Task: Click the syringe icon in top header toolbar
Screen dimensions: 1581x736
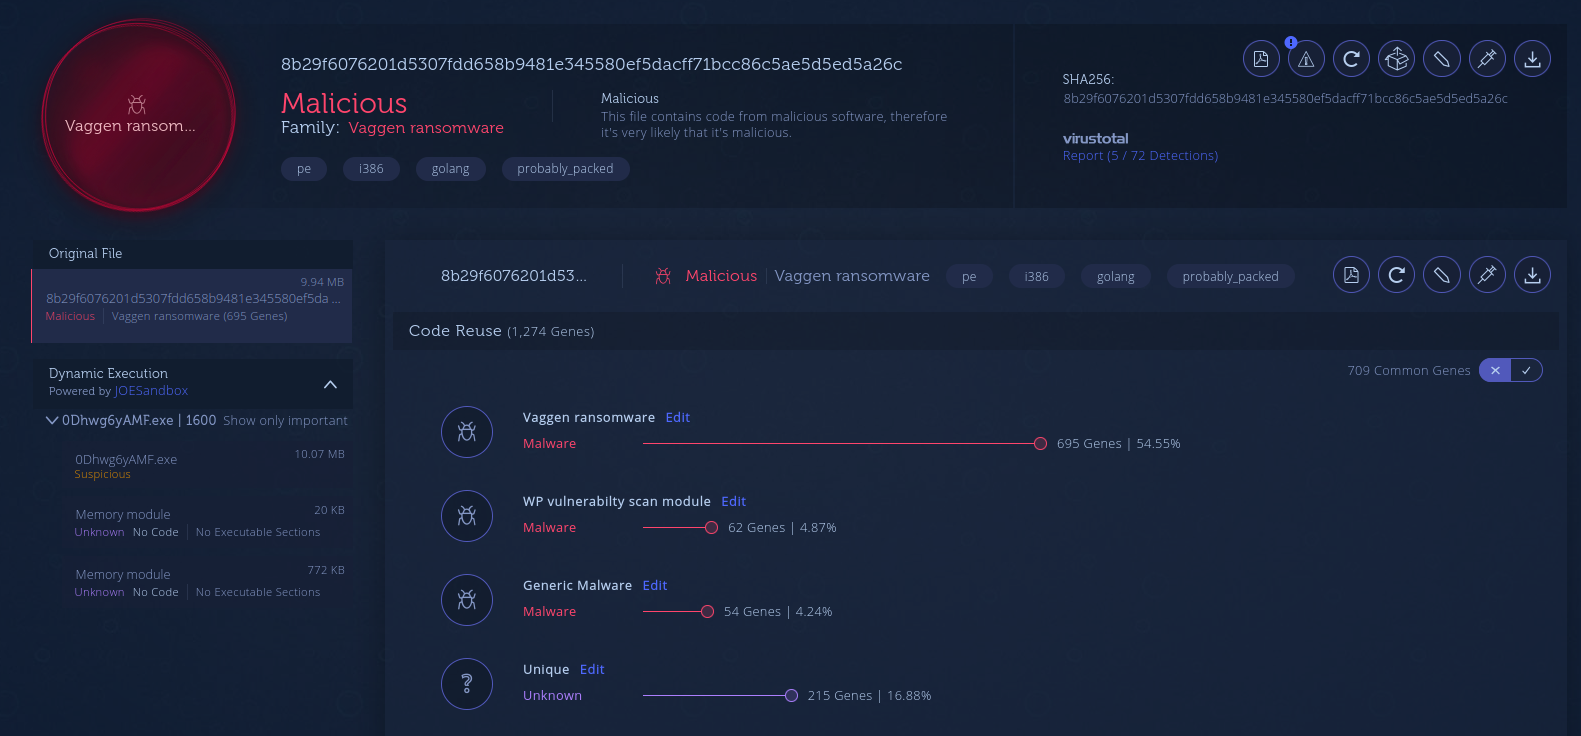Action: point(1487,59)
